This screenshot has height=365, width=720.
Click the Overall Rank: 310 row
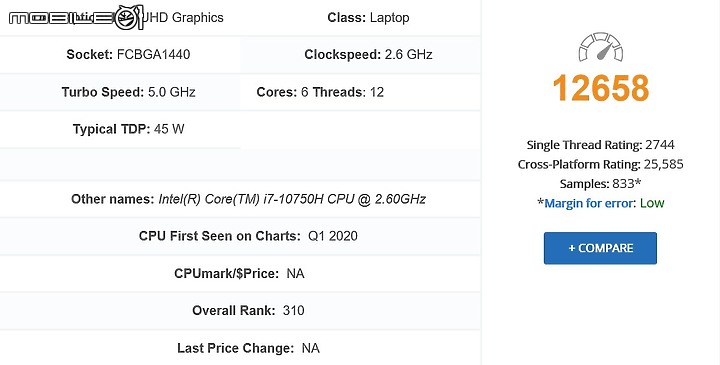click(240, 310)
